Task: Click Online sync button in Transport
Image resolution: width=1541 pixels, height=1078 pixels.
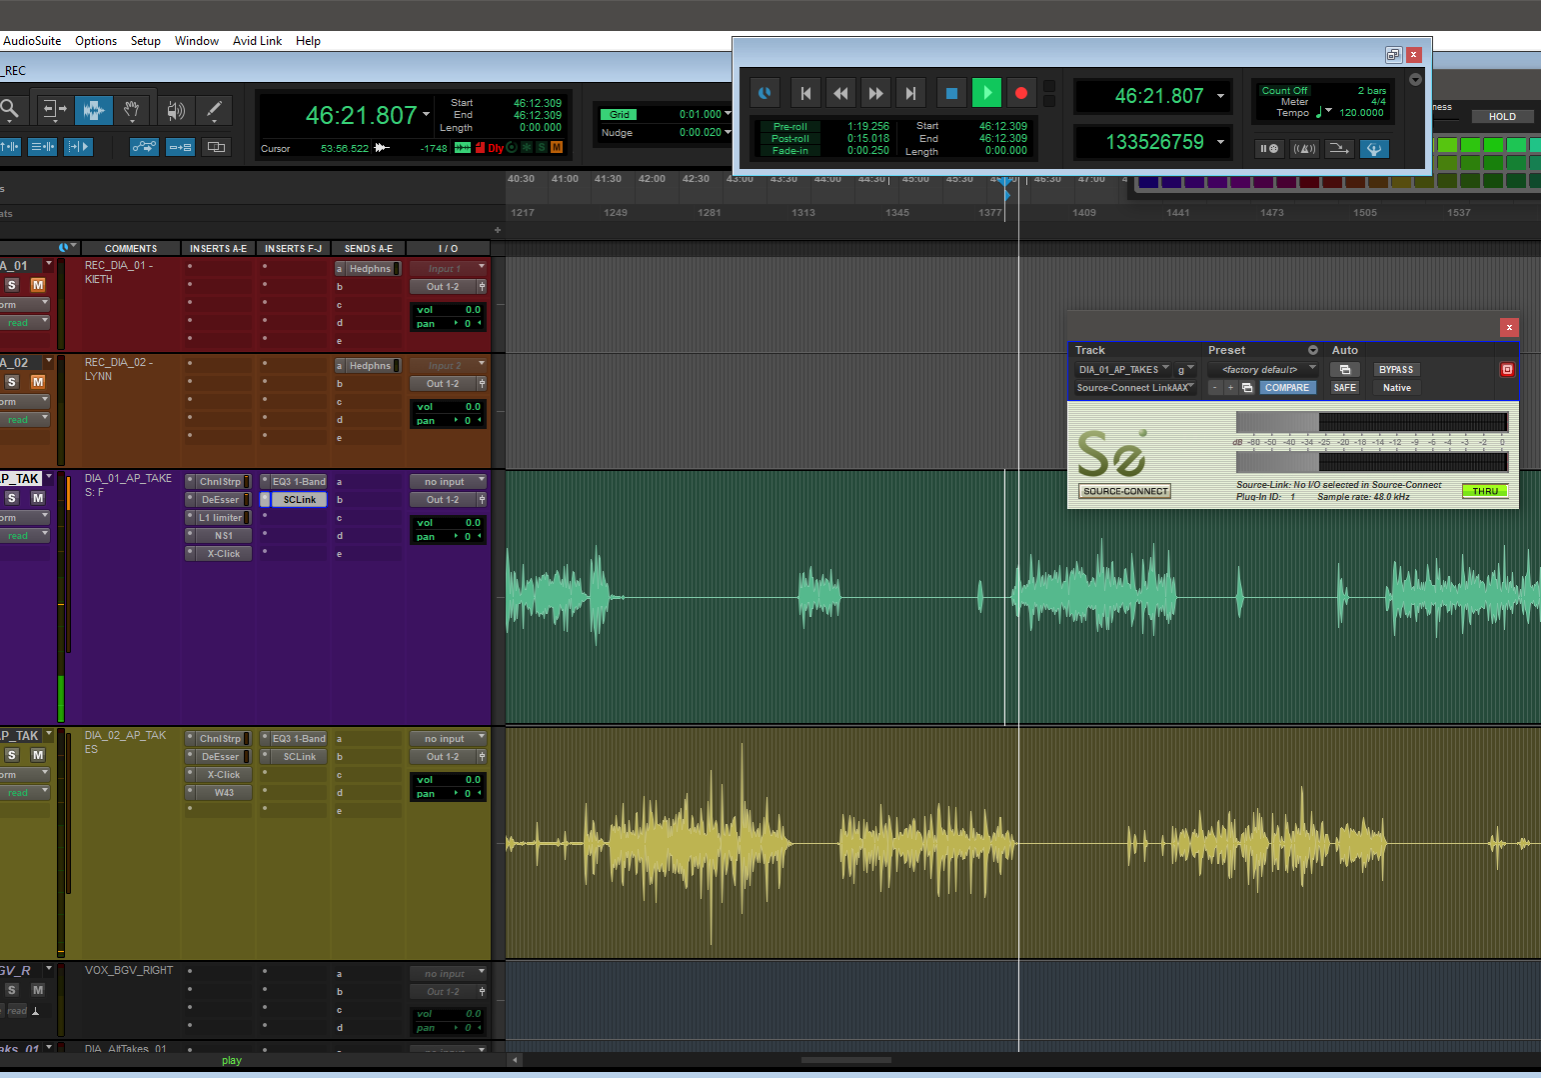Action: [x=765, y=93]
